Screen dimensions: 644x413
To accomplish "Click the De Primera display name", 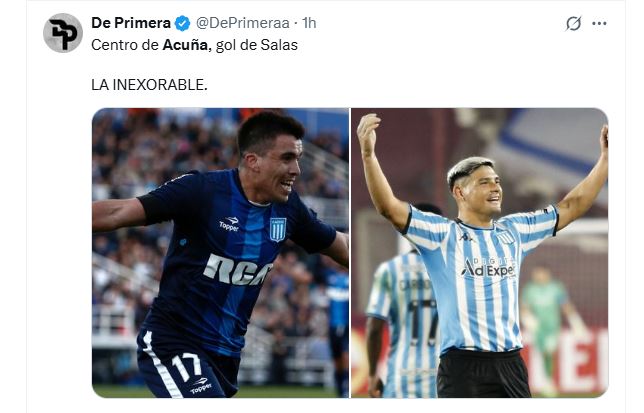I will 131,23.
